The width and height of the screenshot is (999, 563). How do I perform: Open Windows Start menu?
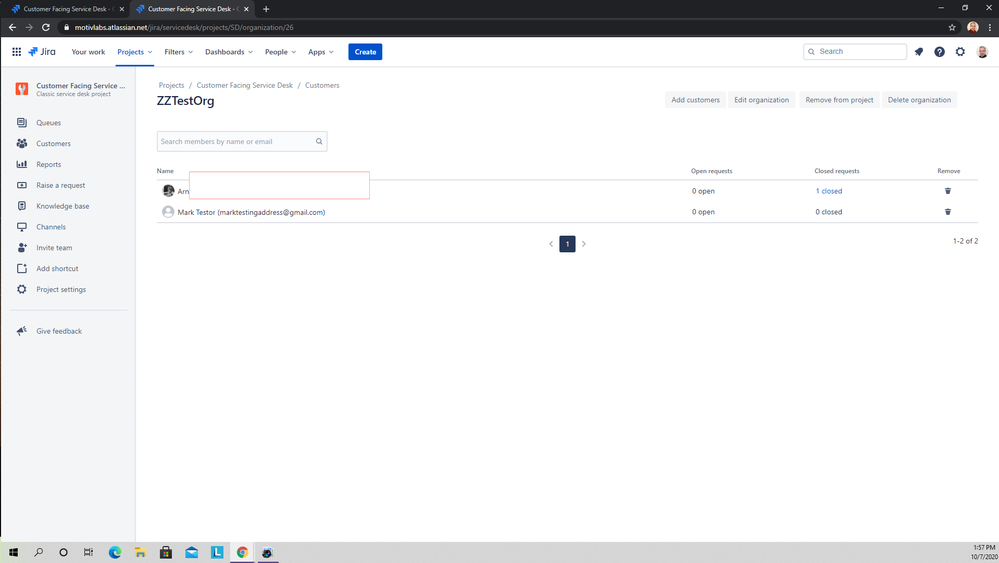tap(13, 552)
